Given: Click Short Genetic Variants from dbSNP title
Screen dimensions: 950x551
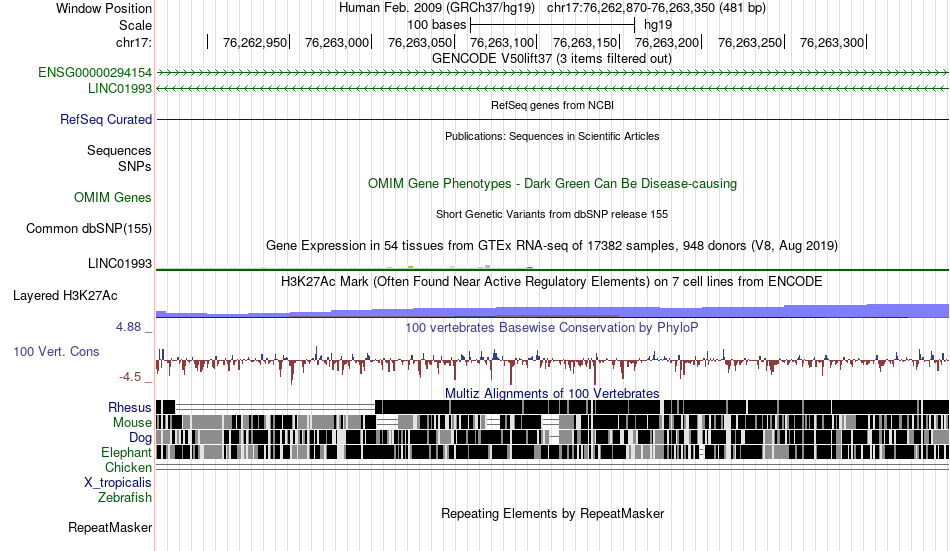Looking at the screenshot, I should click(x=552, y=215).
